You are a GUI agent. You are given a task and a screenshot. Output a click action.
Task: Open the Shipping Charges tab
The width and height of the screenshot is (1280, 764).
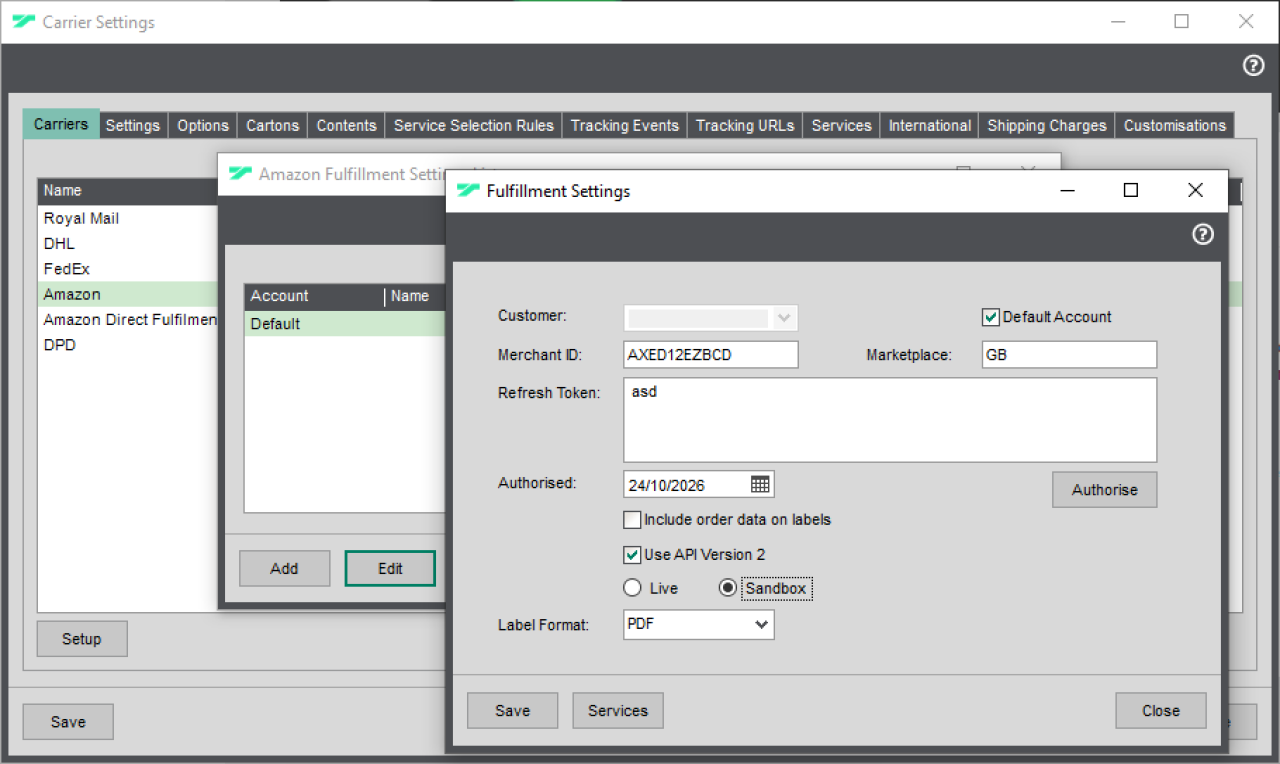point(1047,125)
